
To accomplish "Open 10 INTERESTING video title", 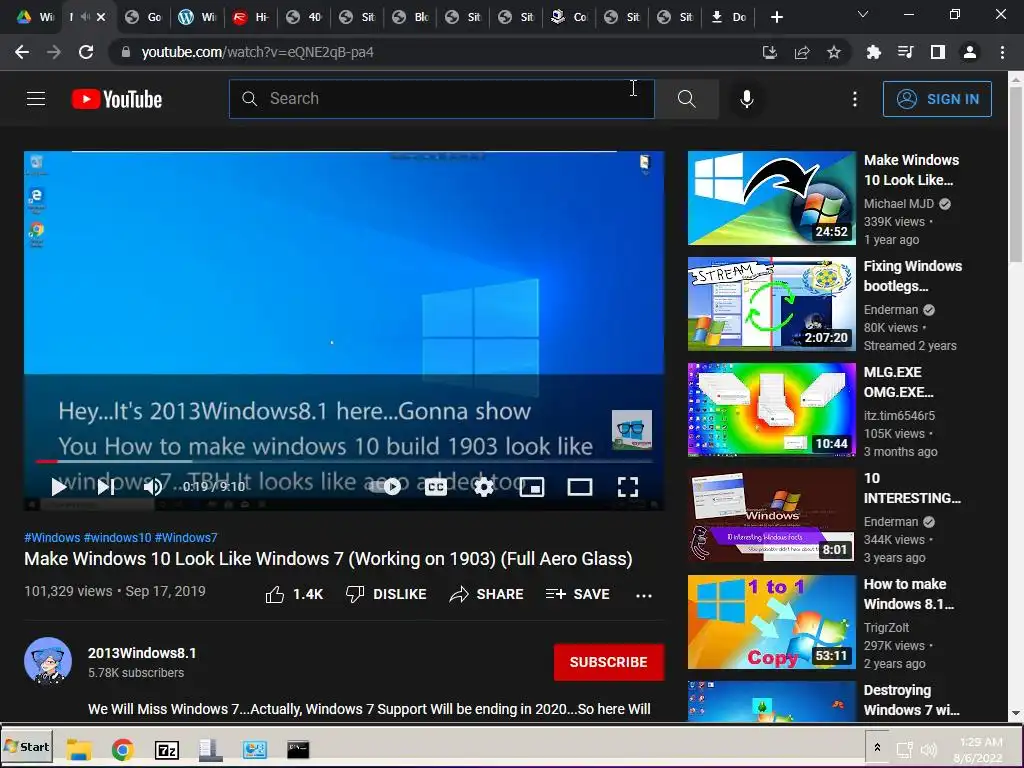I will tap(912, 488).
